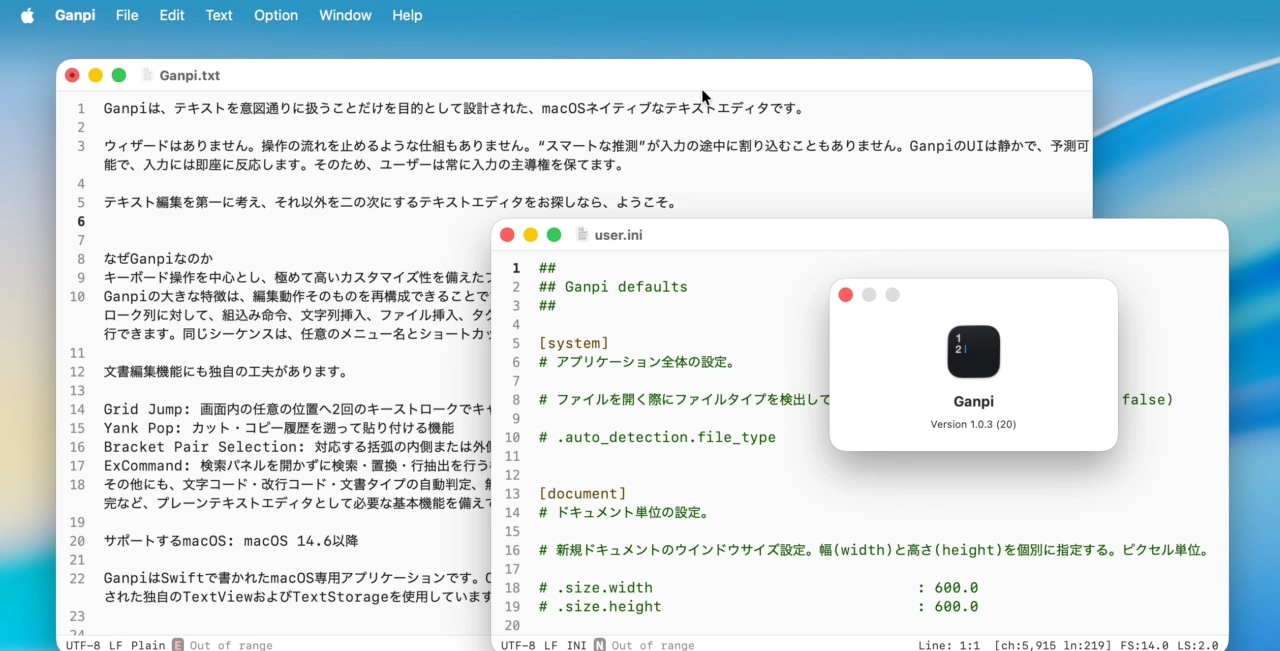Zoom the user.ini window with green button
This screenshot has width=1280, height=651.
[554, 235]
